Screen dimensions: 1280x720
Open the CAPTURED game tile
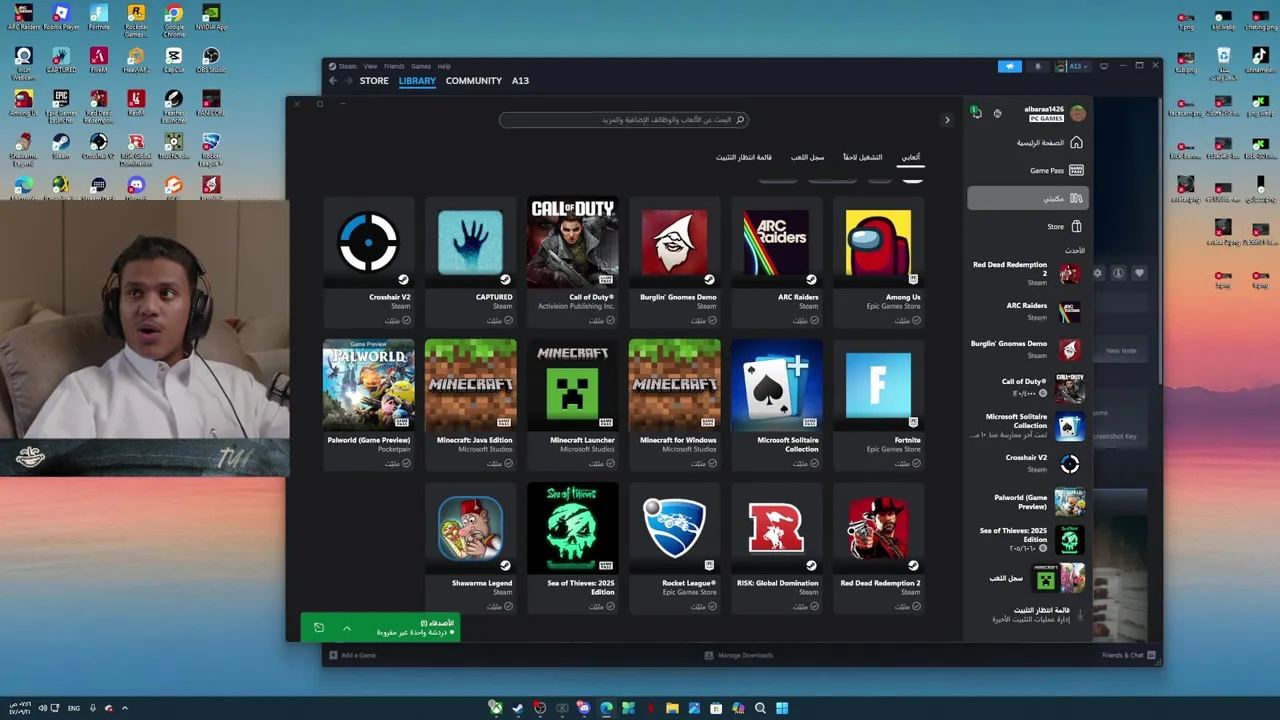[470, 262]
